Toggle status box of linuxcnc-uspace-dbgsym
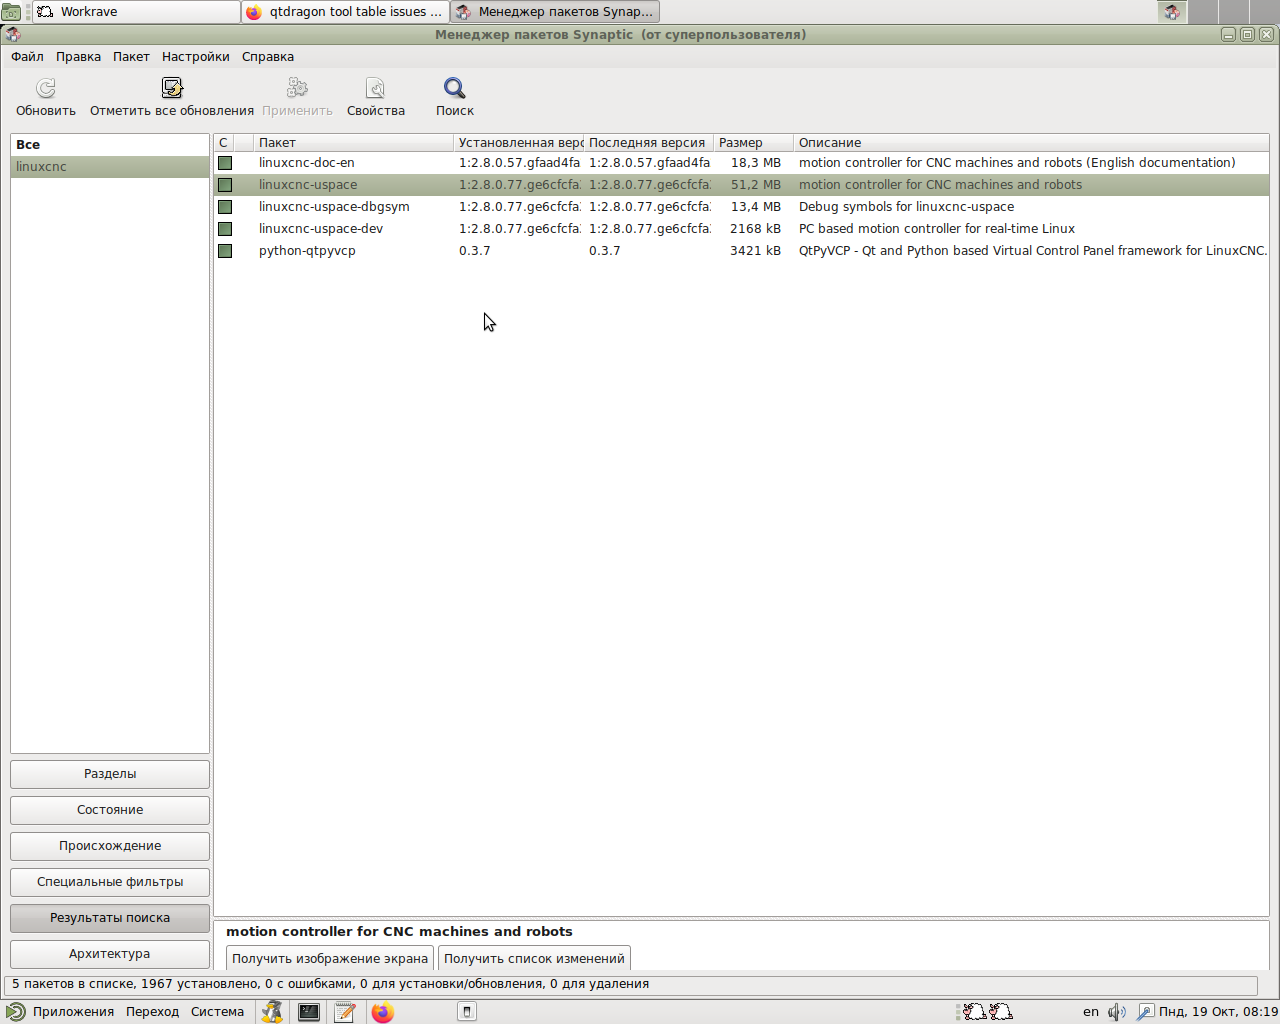The height and width of the screenshot is (1024, 1280). 225,207
